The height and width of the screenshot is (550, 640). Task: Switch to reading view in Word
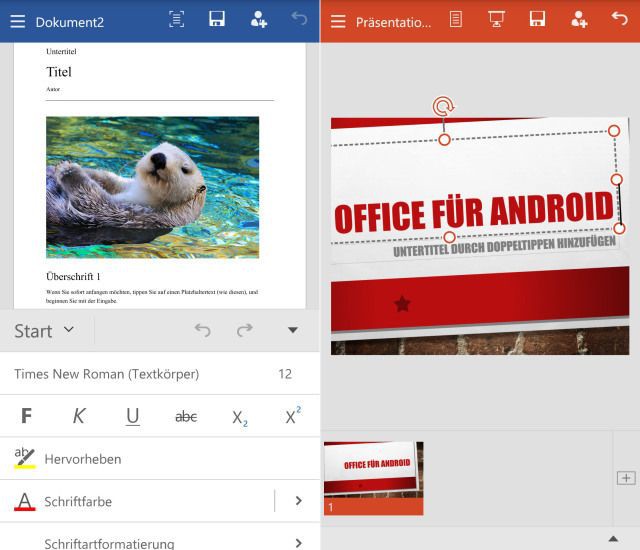tap(176, 20)
